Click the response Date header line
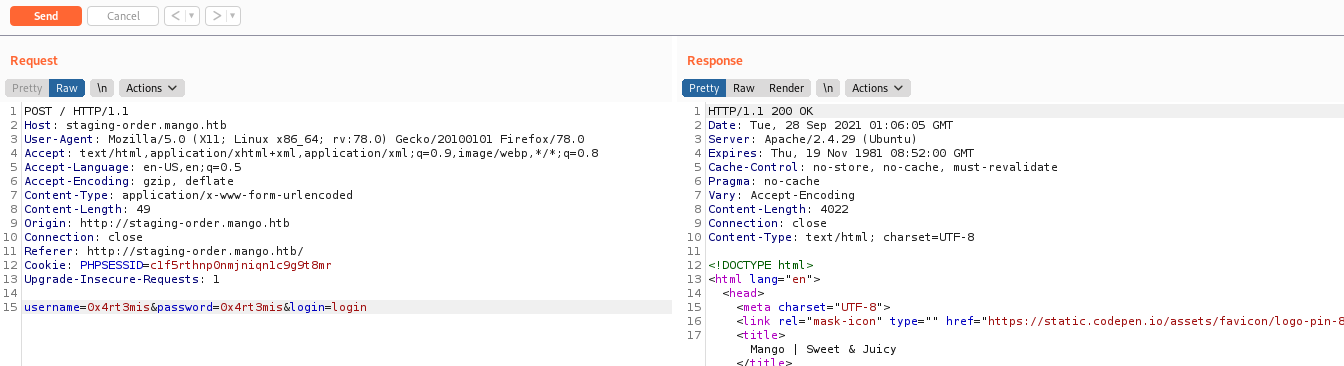 (x=830, y=125)
